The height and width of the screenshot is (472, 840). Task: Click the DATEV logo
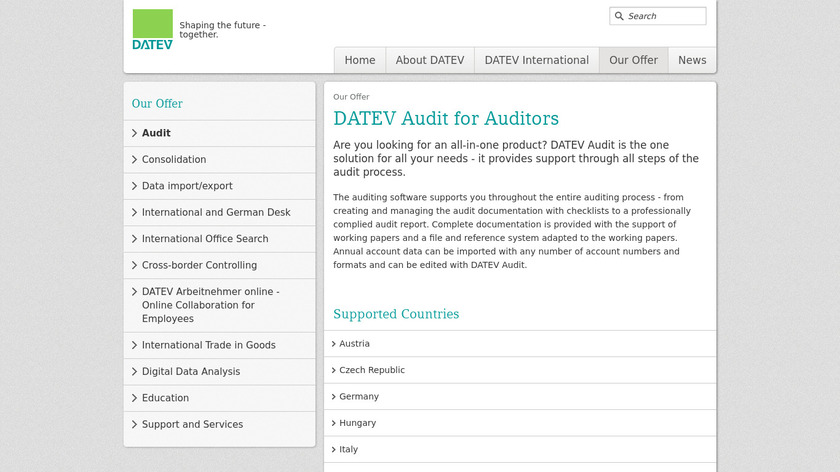pyautogui.click(x=152, y=29)
